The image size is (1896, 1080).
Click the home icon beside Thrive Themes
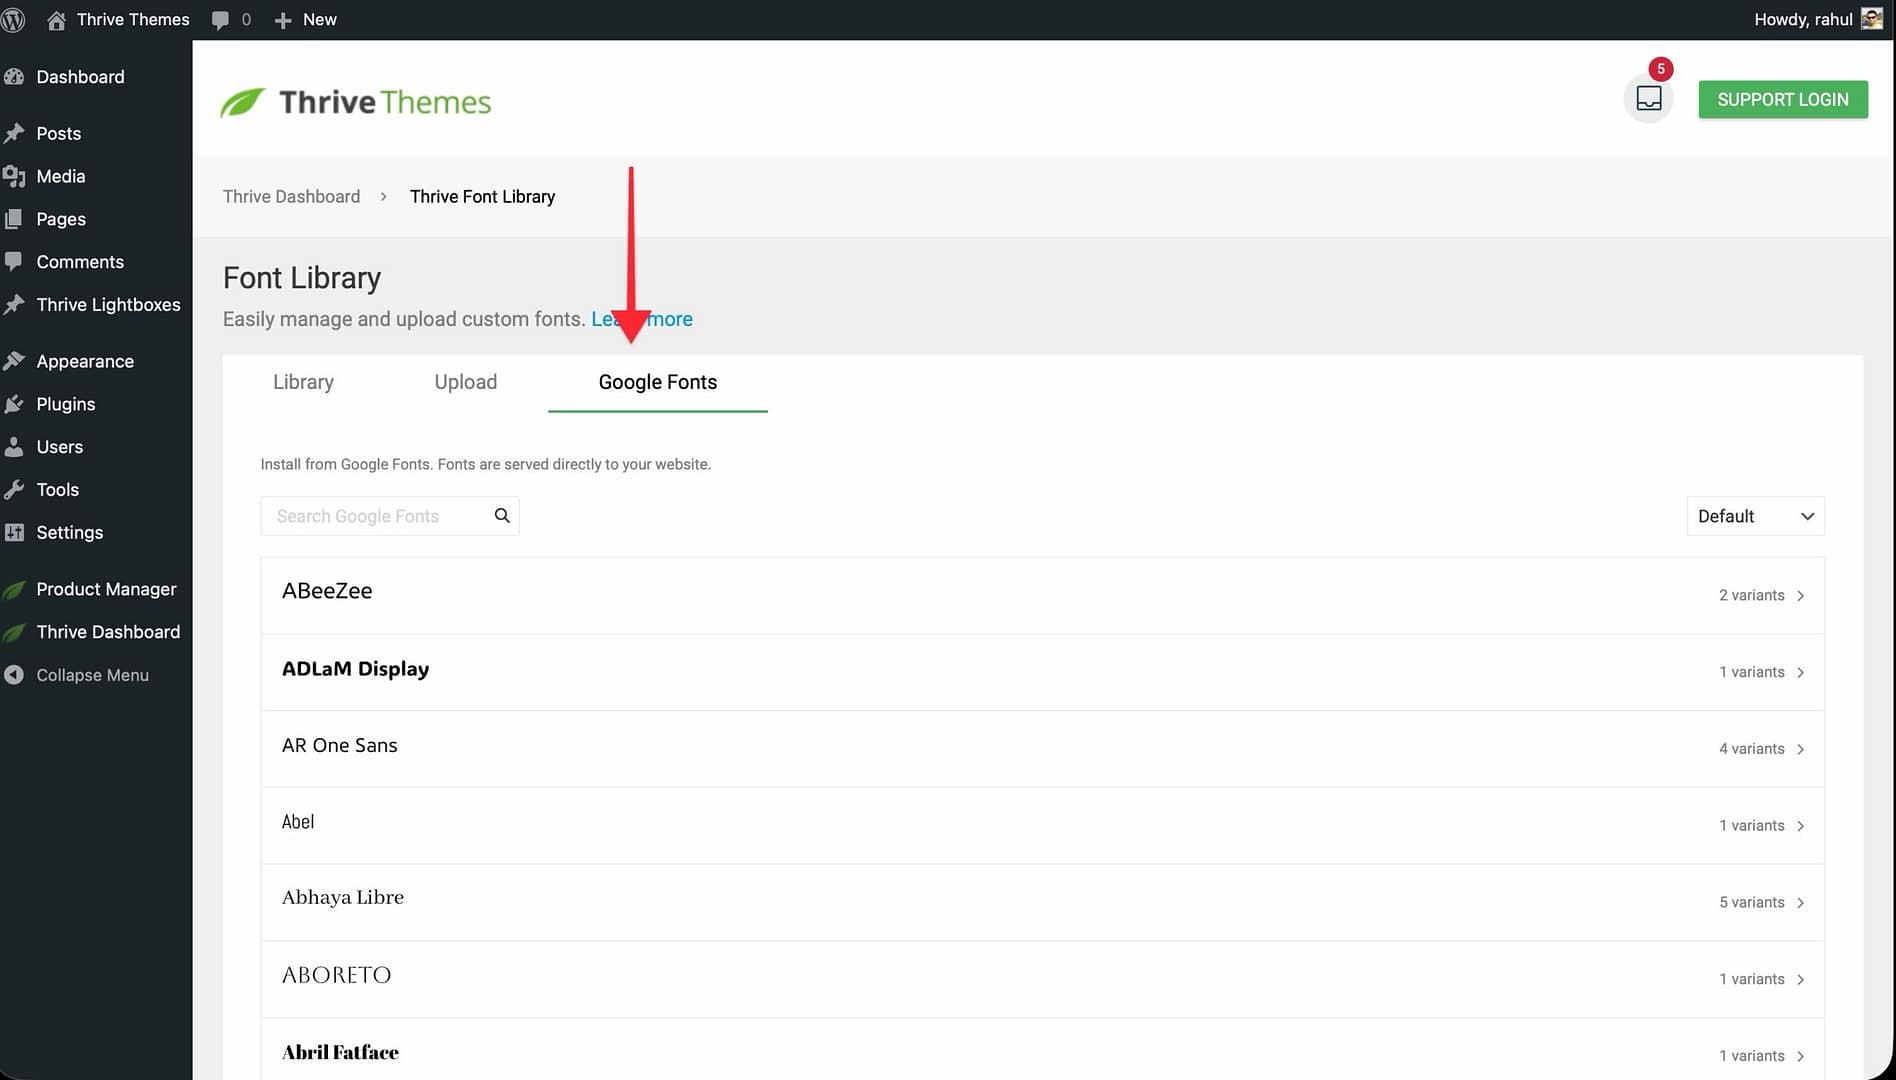click(57, 20)
